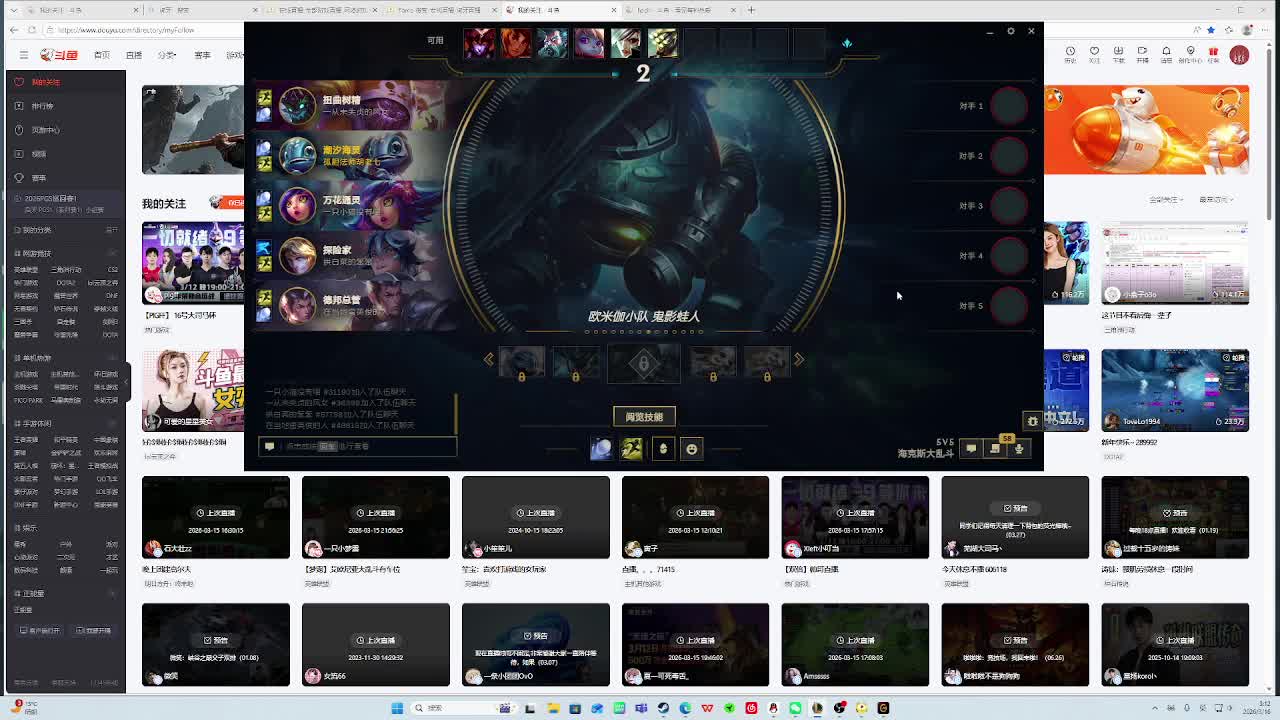Open 排行榜 item in Douyu sidebar

click(42, 106)
